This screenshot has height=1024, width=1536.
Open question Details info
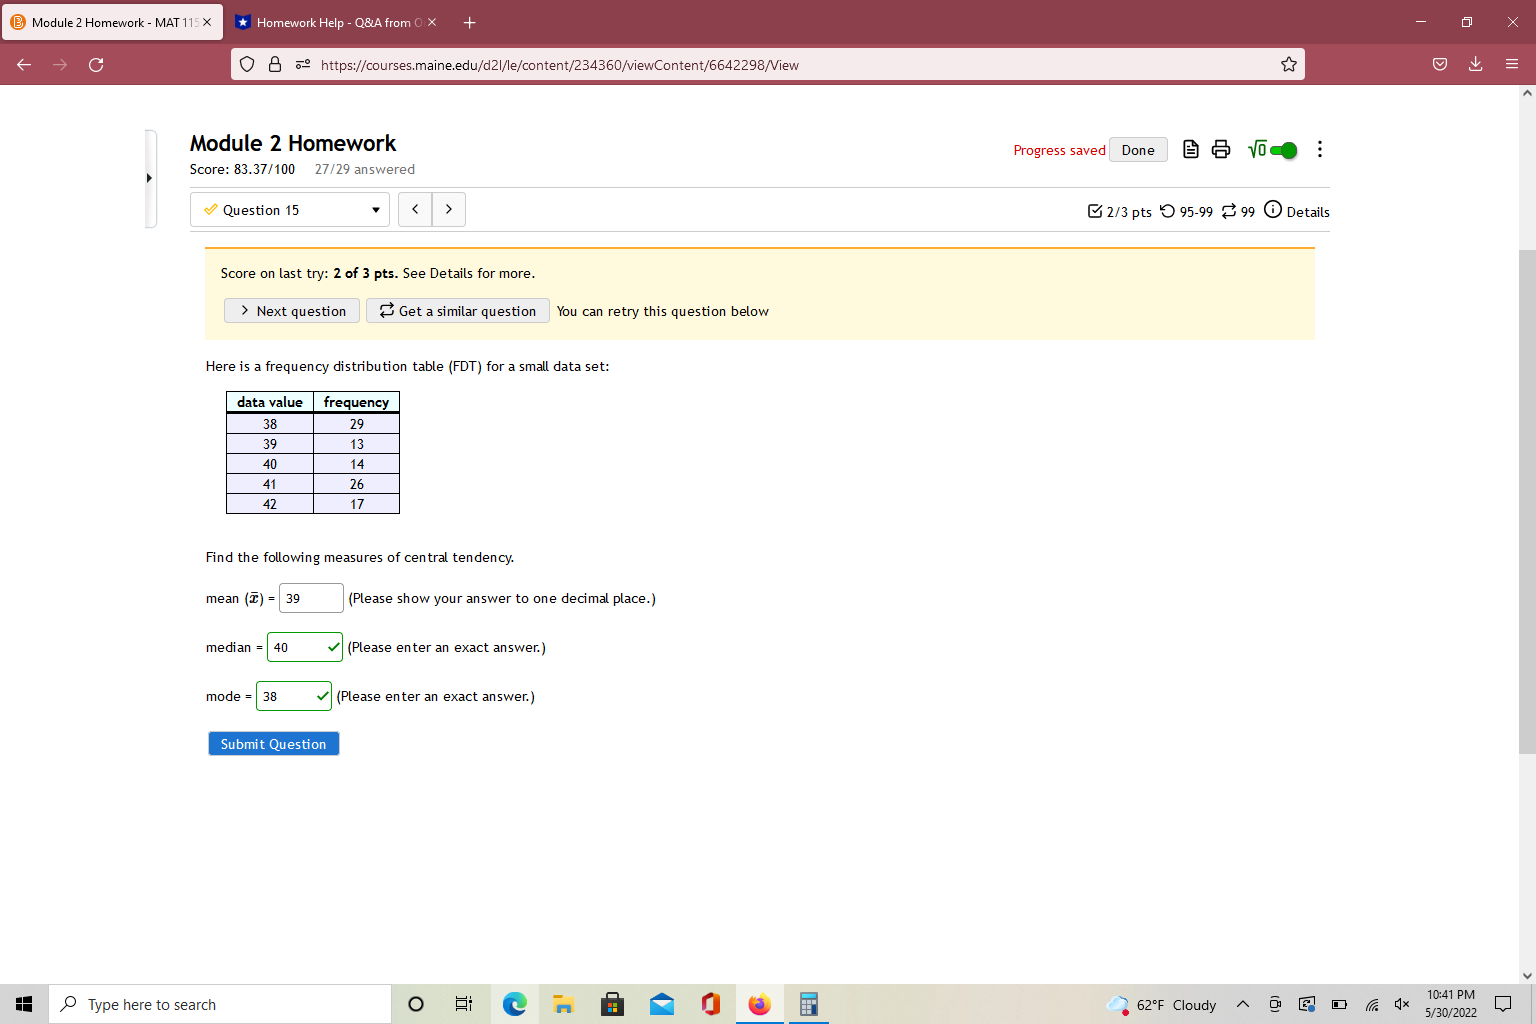[x=1297, y=211]
